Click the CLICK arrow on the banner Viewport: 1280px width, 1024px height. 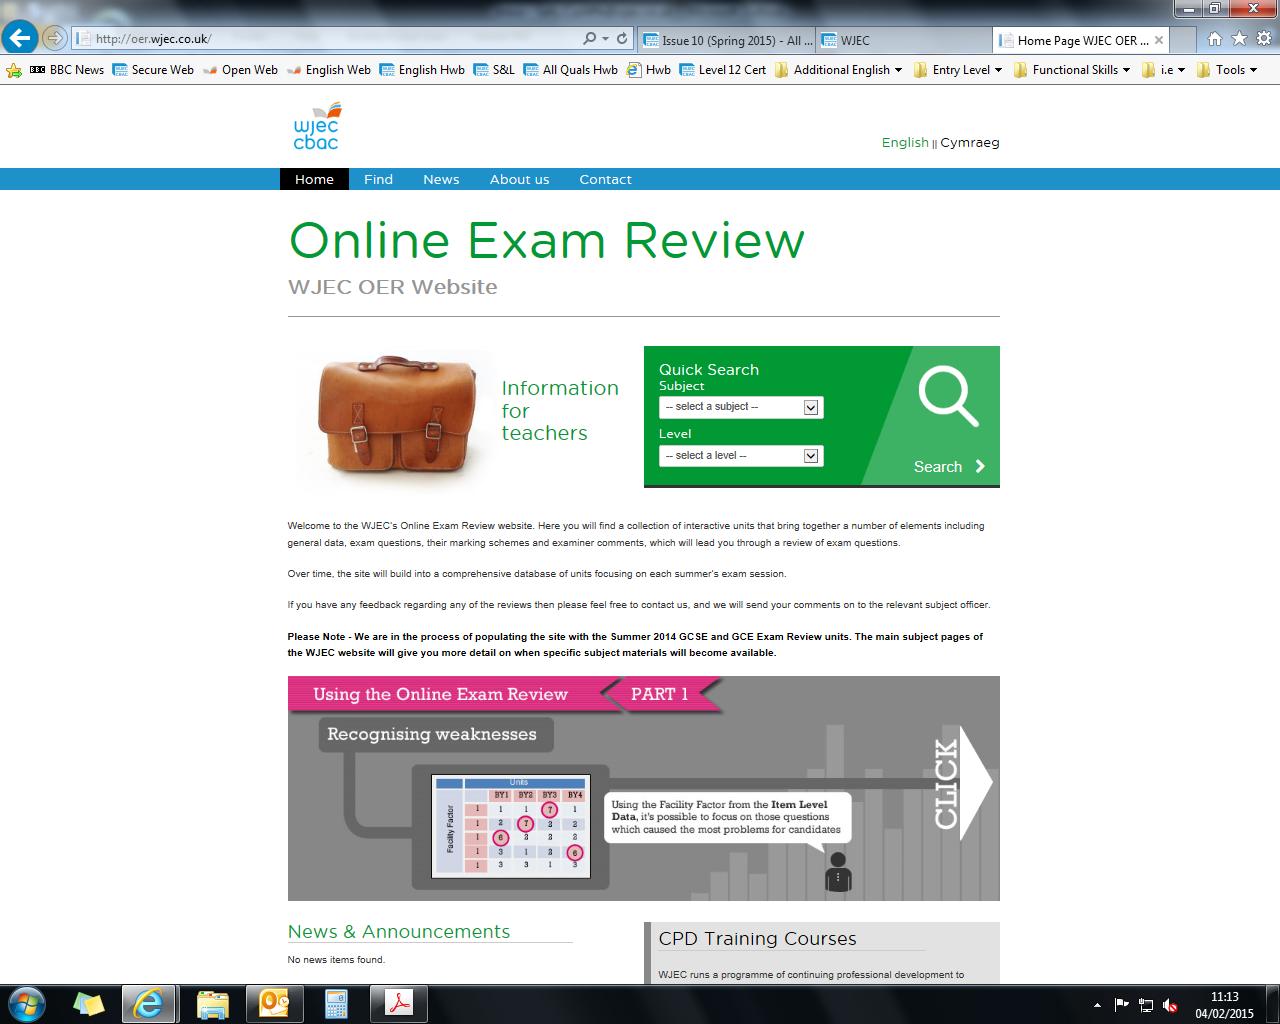click(962, 784)
